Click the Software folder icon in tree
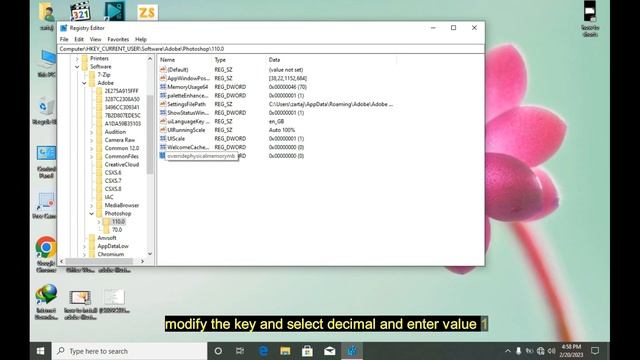This screenshot has height=360, width=640. coord(85,67)
